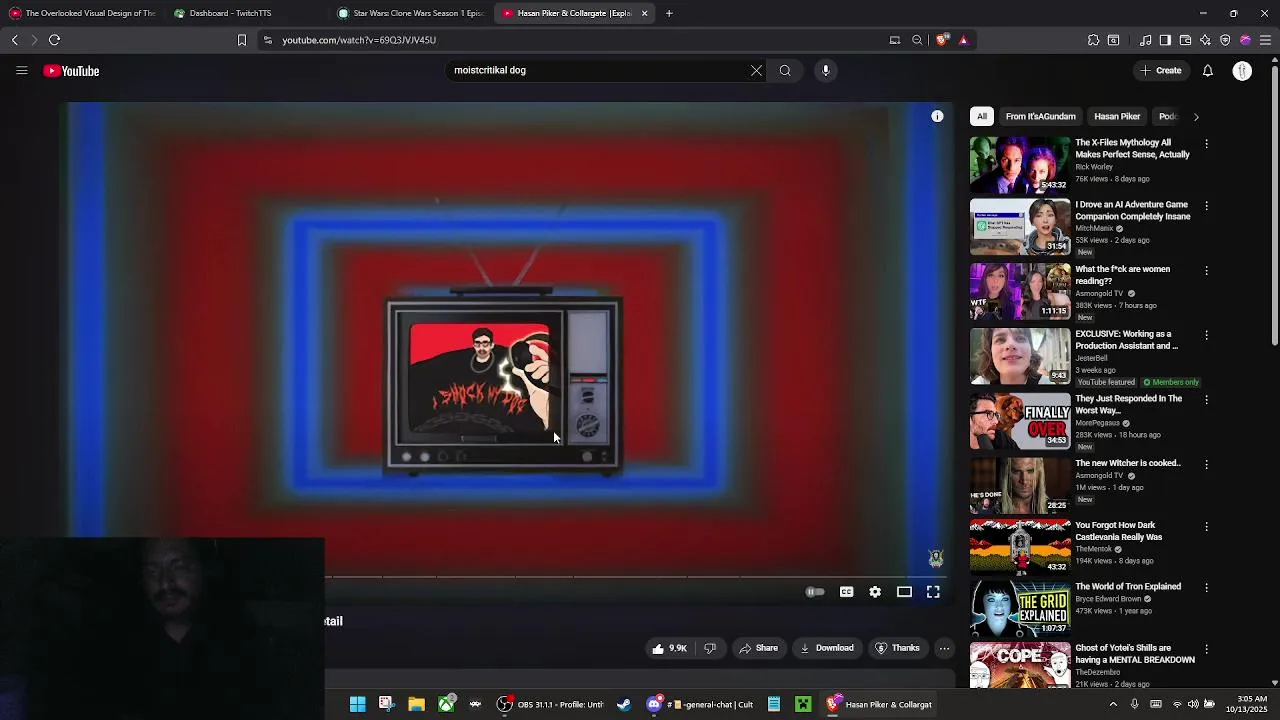Switch to Overlooked Visual Design tab
Image resolution: width=1280 pixels, height=720 pixels.
pos(82,13)
